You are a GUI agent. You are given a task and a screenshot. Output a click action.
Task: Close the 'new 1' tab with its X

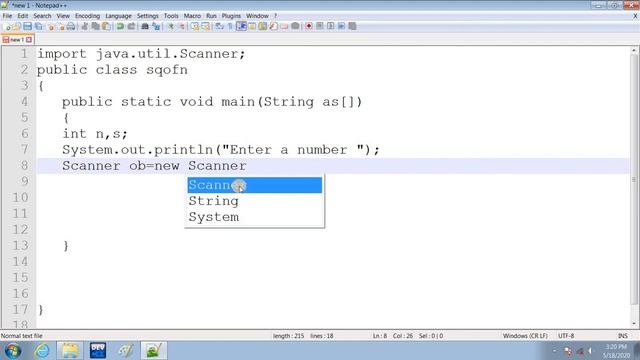(29, 40)
